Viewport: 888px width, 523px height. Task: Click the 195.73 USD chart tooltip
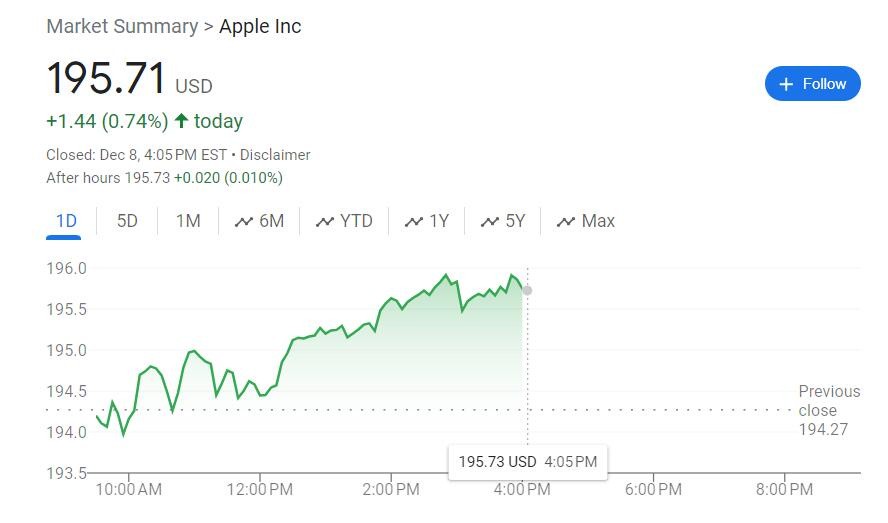pos(527,462)
